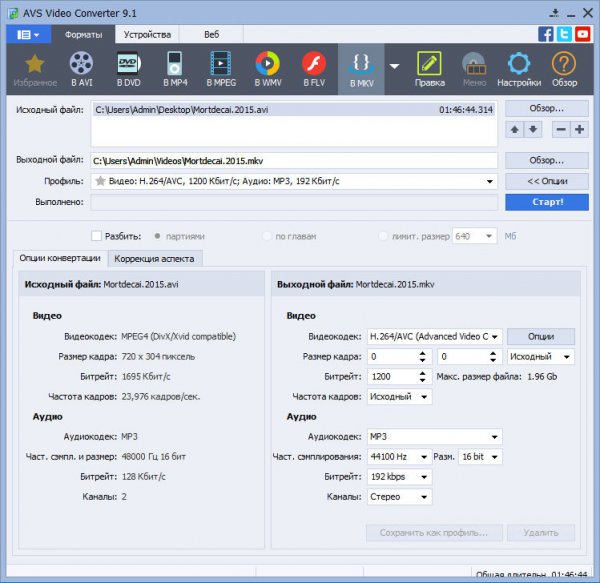The height and width of the screenshot is (583, 600).
Task: Select the To MPEG format icon
Action: tap(221, 70)
